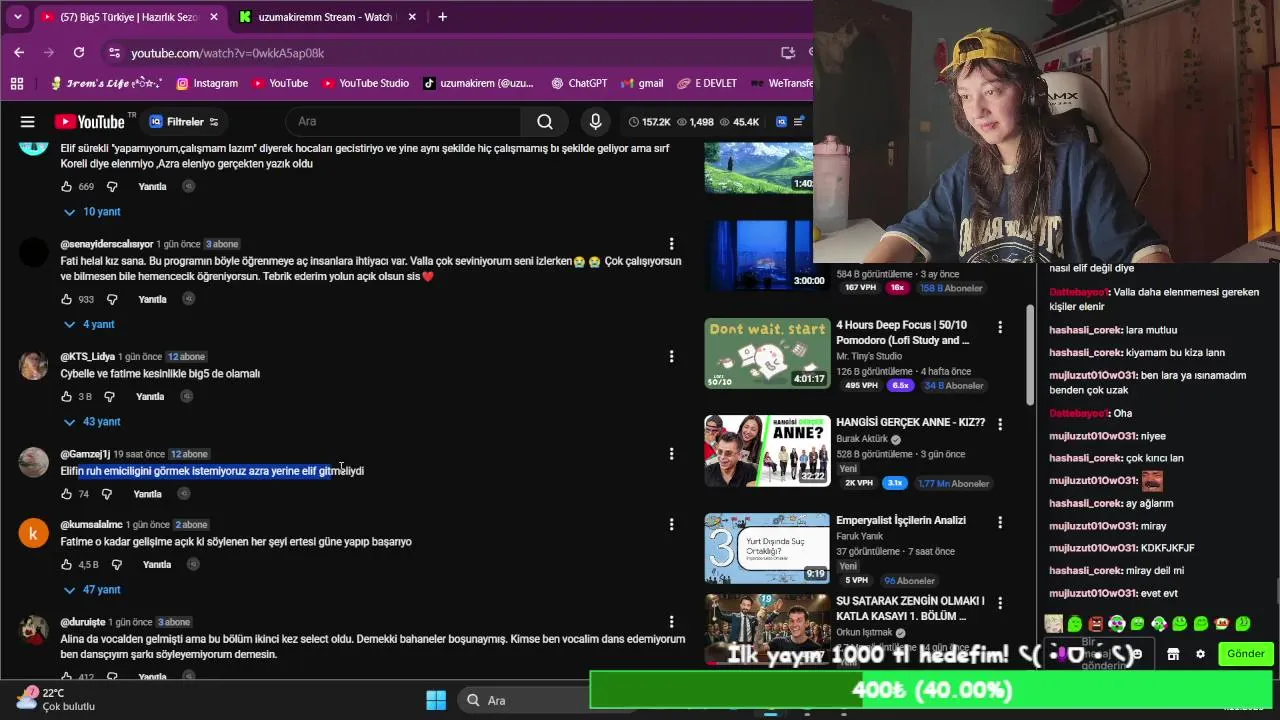Expand the 4 yanıt replies
Screen dimensions: 1280x720
(x=89, y=325)
